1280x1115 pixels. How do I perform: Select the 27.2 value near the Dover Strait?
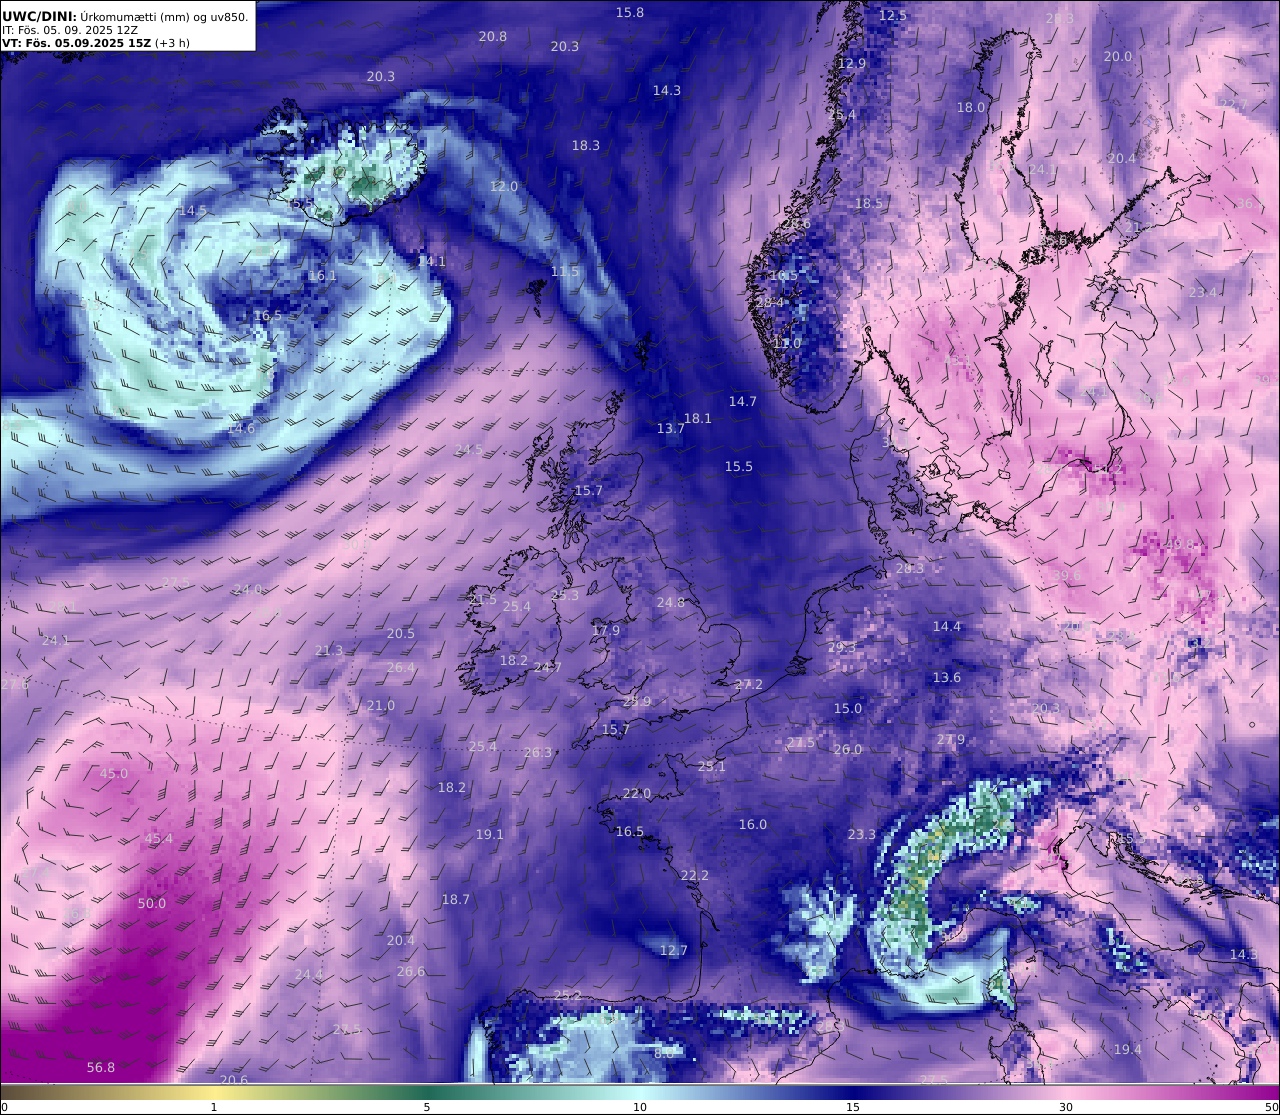click(749, 686)
